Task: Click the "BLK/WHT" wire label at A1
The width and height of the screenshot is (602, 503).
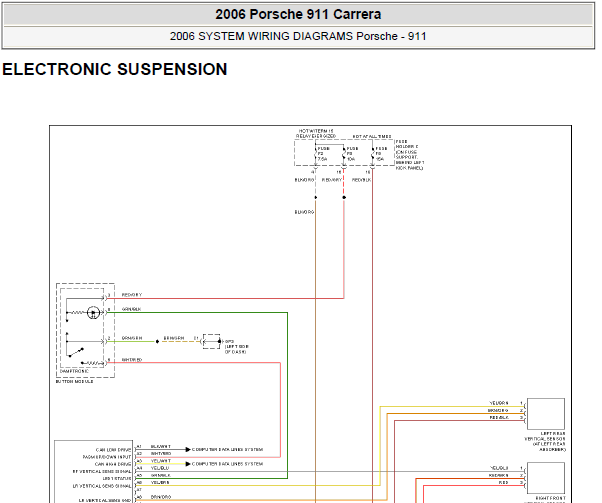Action: pyautogui.click(x=160, y=447)
